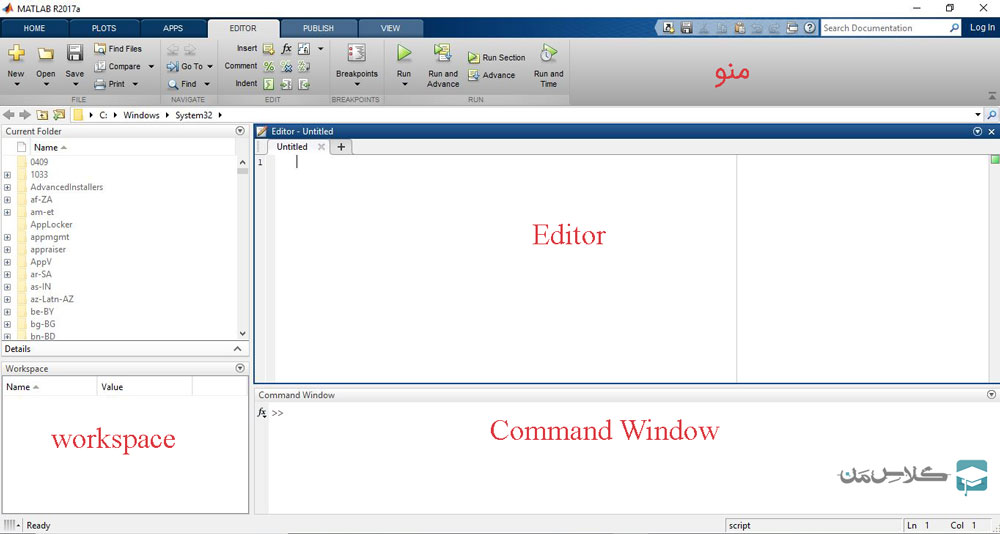Click the comment percent icon

268,66
